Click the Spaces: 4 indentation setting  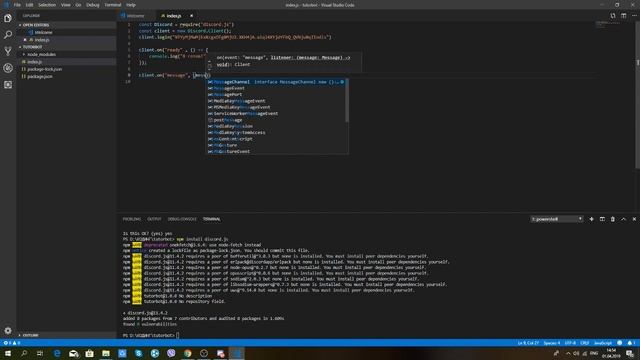tap(552, 343)
